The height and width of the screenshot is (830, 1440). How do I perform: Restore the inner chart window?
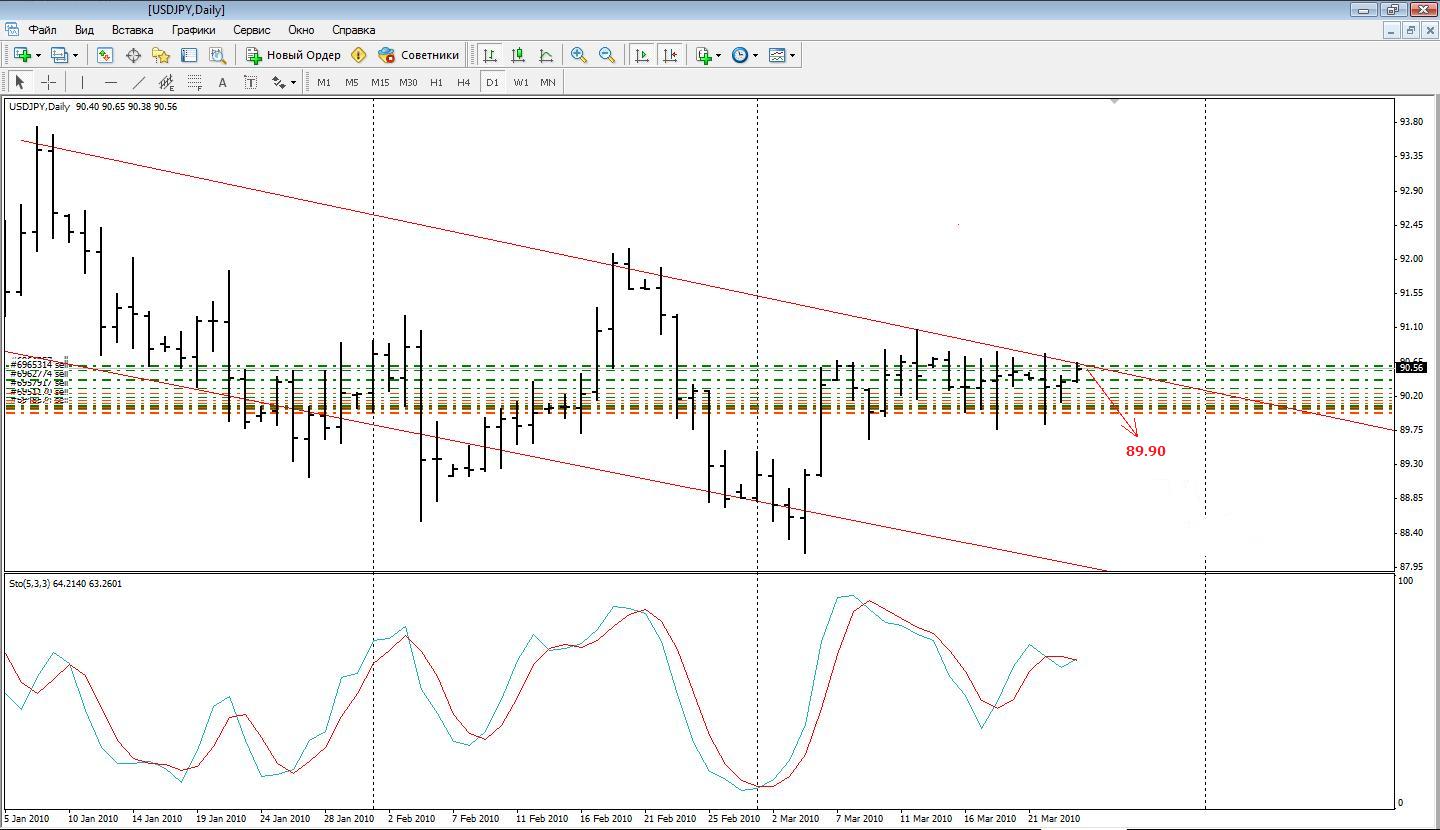click(x=1411, y=30)
